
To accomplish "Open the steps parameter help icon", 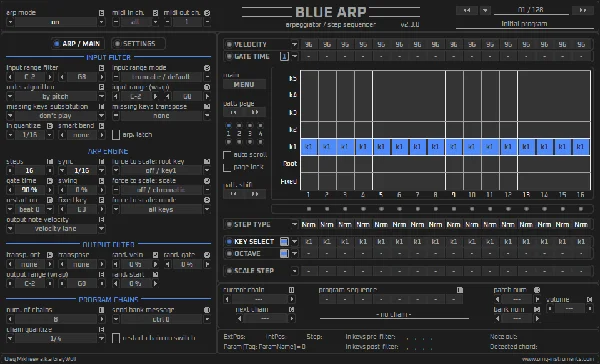I will click(50, 162).
